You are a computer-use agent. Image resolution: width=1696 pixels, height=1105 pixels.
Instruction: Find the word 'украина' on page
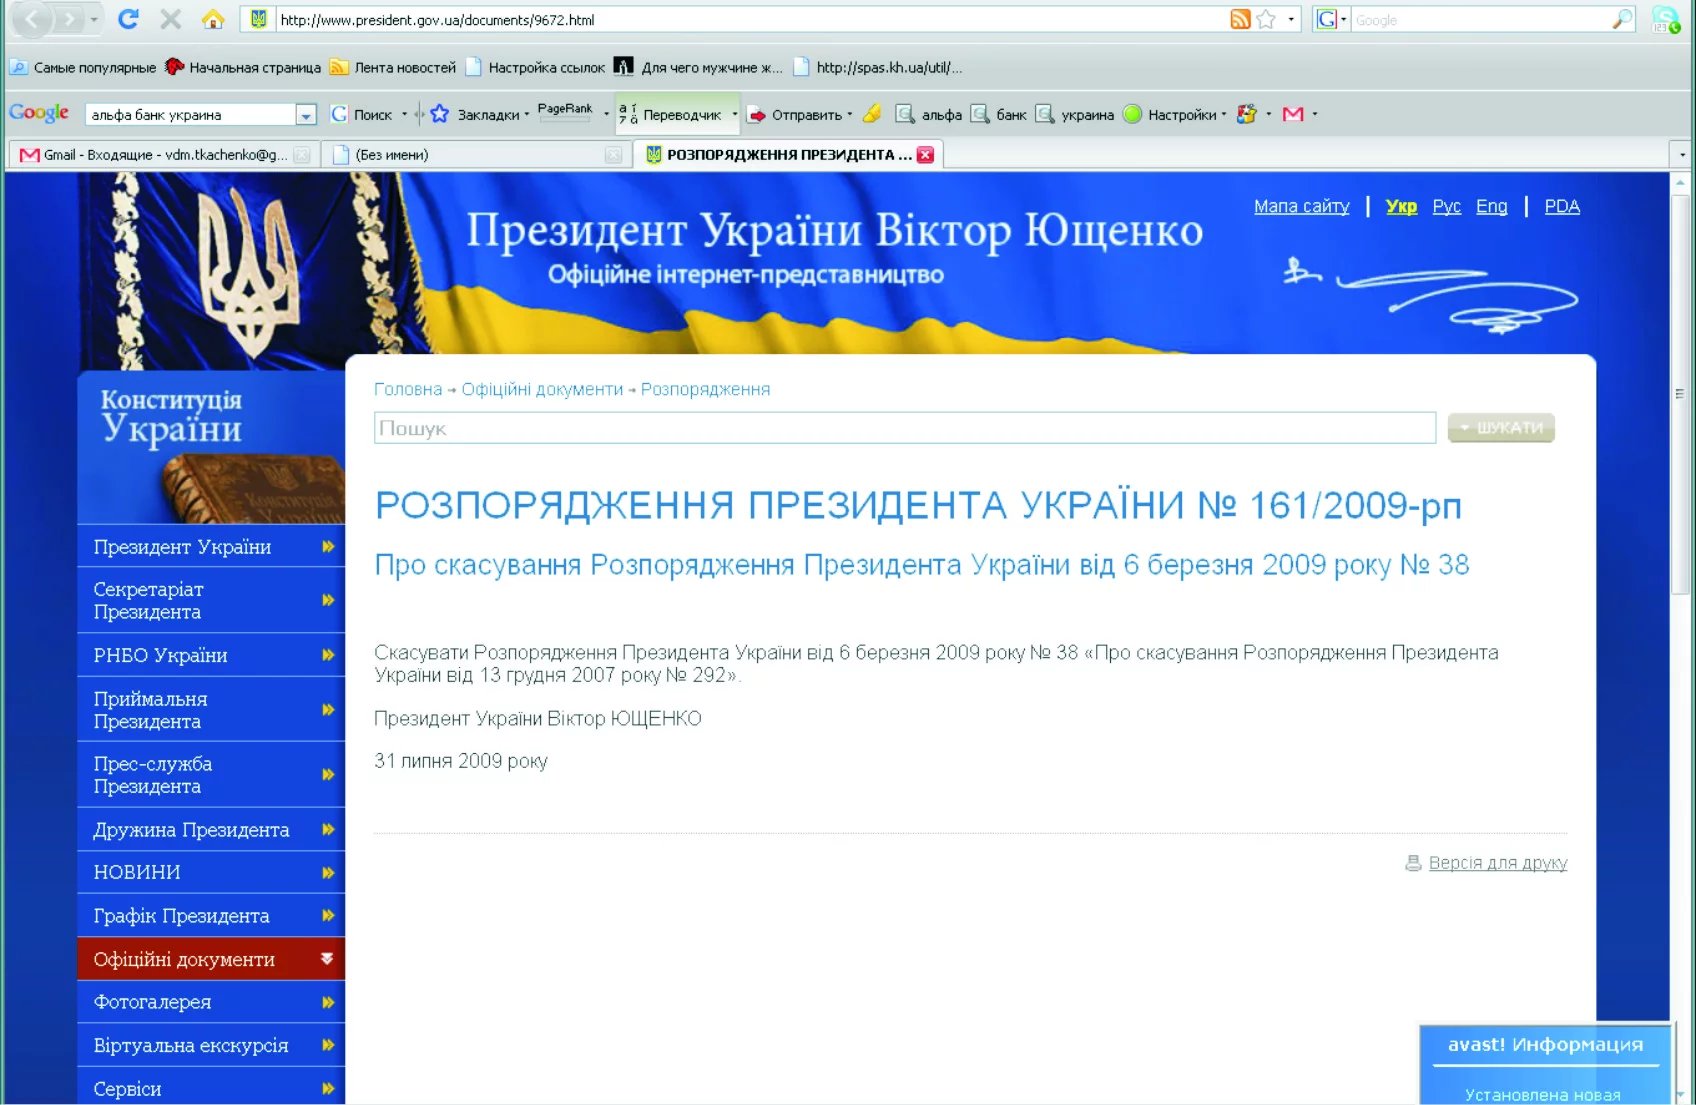tap(1074, 114)
